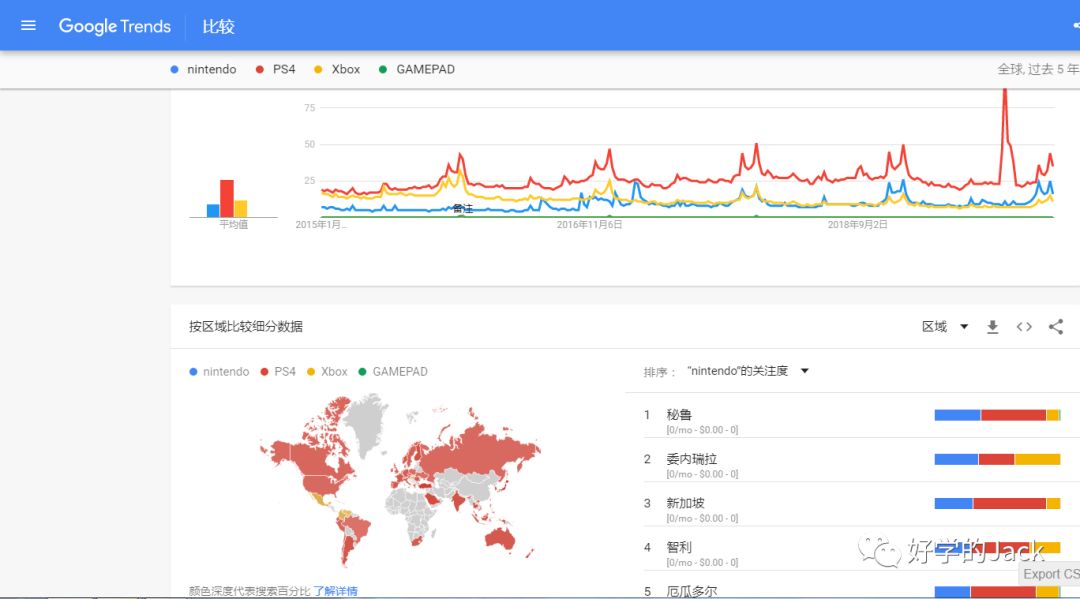1080x599 pixels.
Task: Open the hamburger main menu
Action: click(x=28, y=26)
